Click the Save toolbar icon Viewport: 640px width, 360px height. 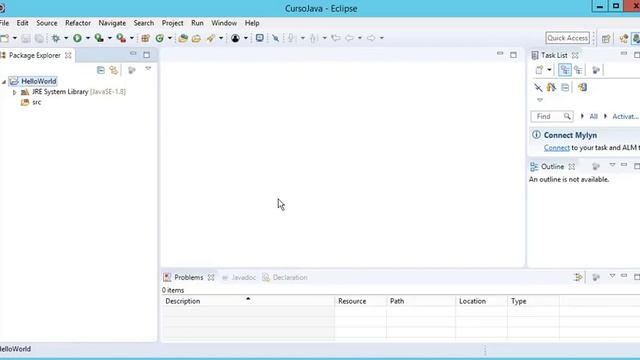tap(26, 38)
